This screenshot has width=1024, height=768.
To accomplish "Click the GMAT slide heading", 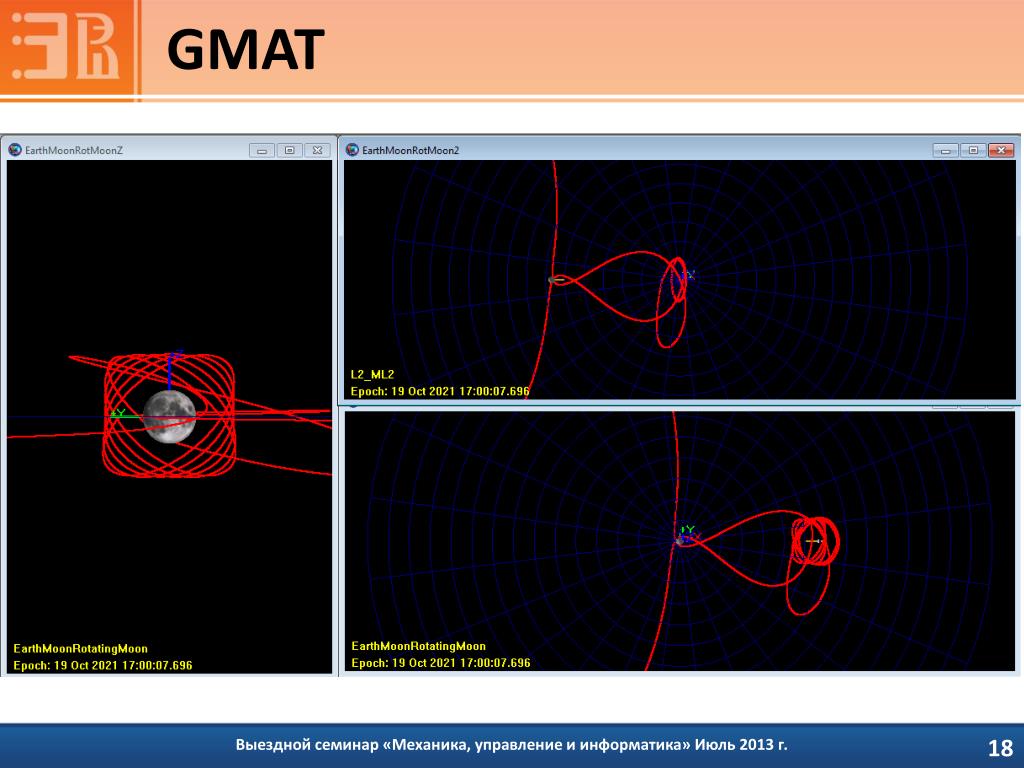I will 246,50.
